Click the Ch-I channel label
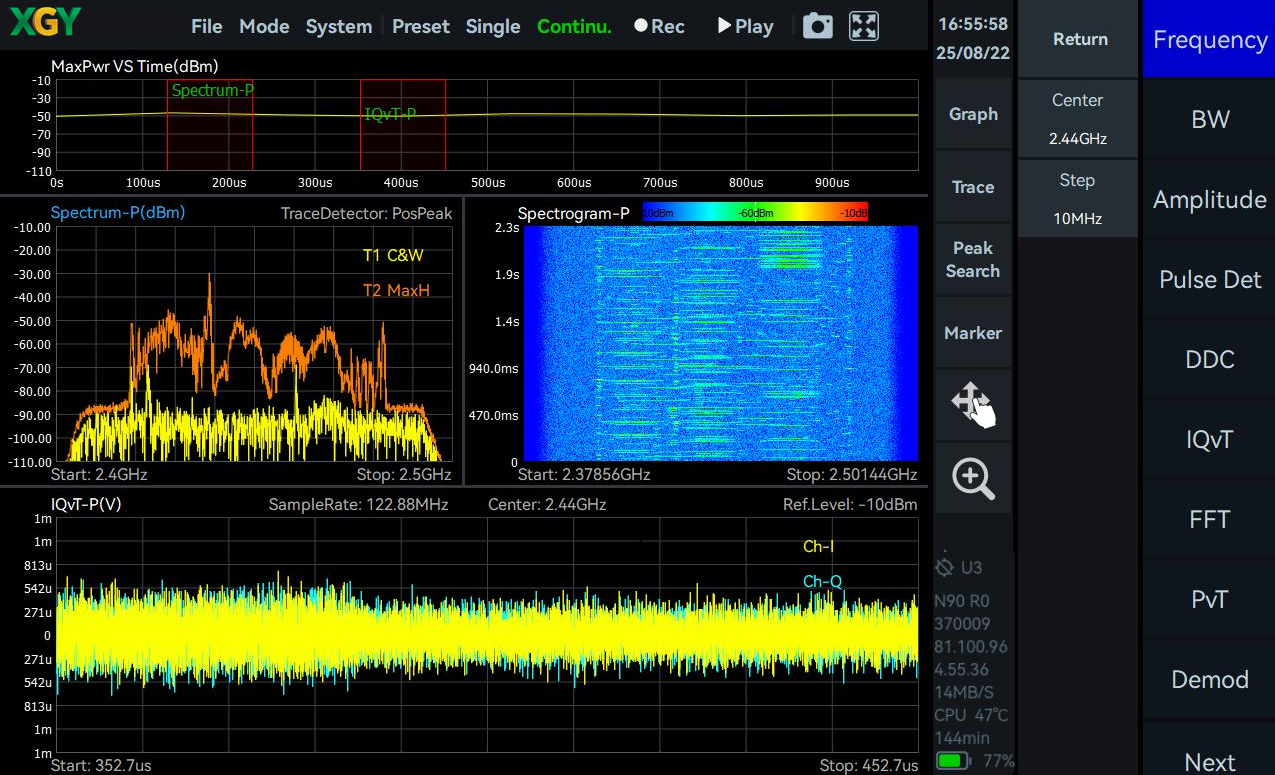Viewport: 1275px width, 775px height. (x=818, y=546)
